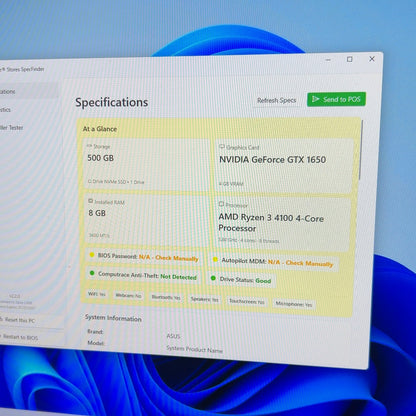Click the Processor icon
The height and width of the screenshot is (416, 416).
pos(221,204)
